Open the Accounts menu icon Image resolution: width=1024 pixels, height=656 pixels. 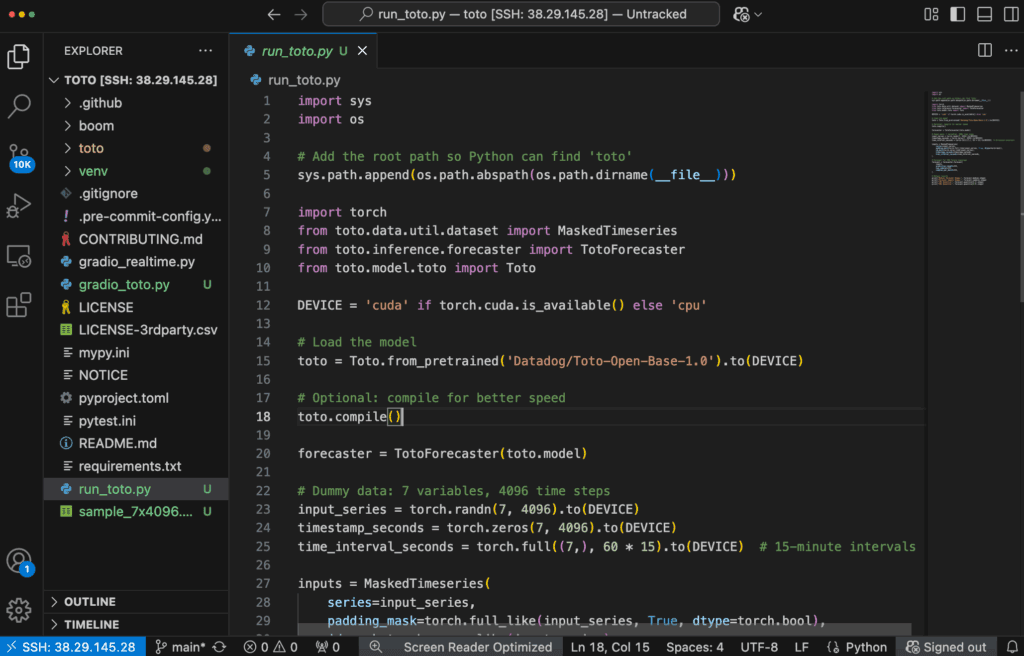(19, 561)
